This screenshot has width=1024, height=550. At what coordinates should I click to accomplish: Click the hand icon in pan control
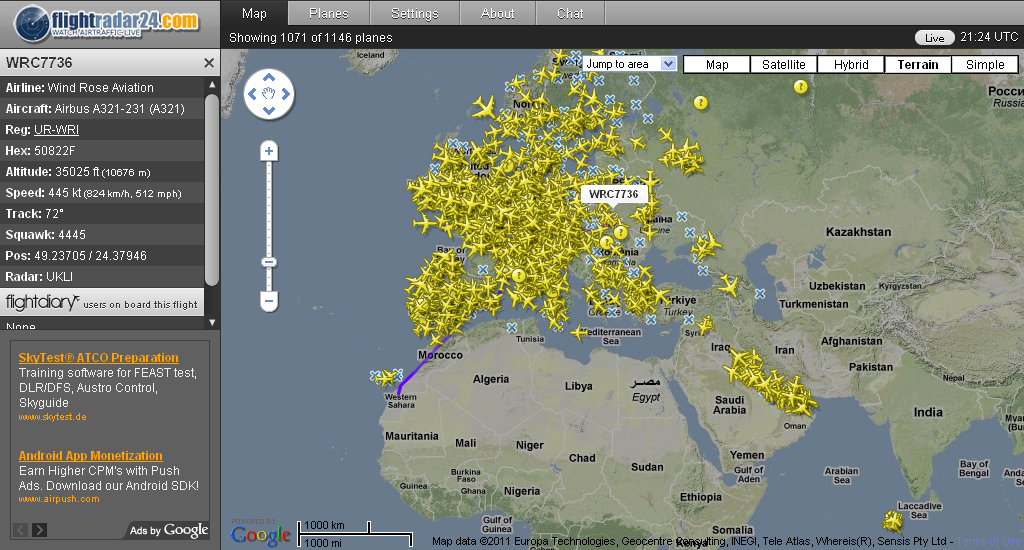point(268,95)
